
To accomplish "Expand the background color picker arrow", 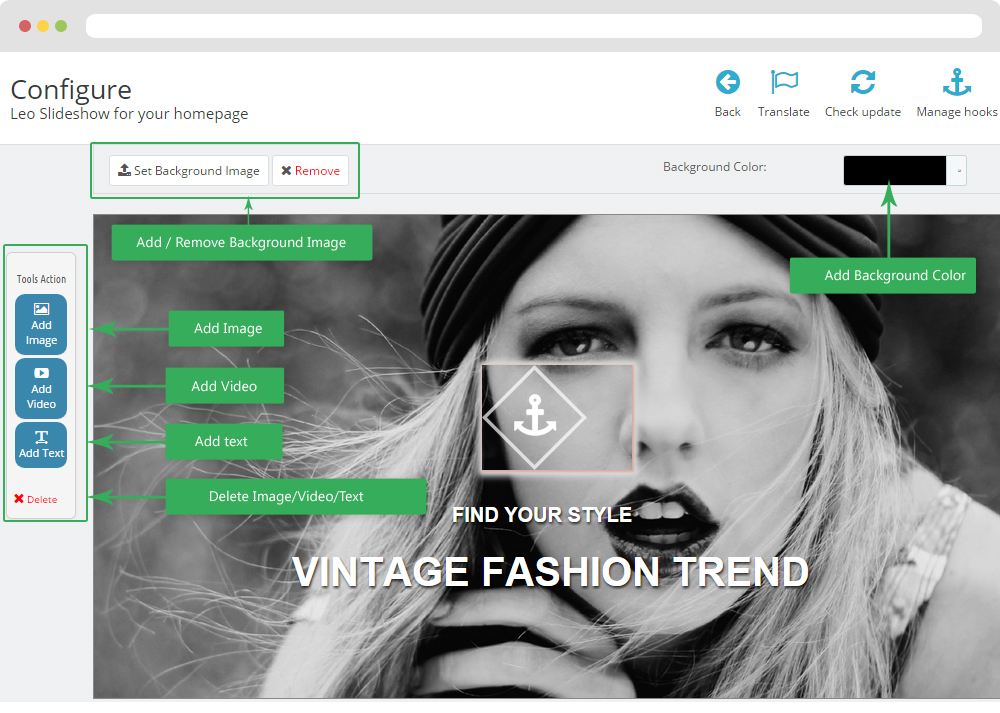I will click(958, 170).
